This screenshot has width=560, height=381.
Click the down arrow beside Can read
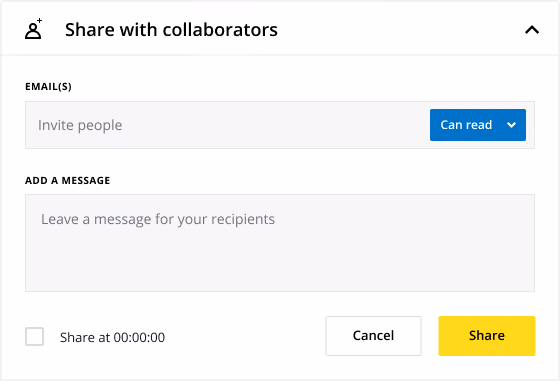pos(511,125)
